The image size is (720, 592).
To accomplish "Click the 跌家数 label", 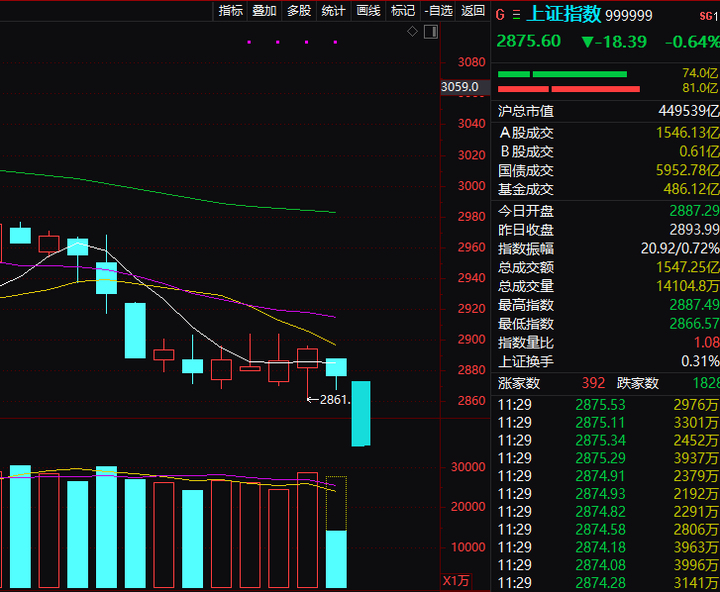I will [x=638, y=383].
